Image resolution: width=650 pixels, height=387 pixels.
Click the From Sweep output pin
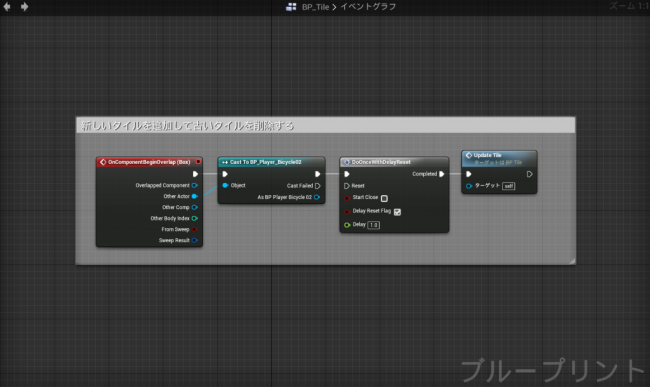(x=194, y=229)
